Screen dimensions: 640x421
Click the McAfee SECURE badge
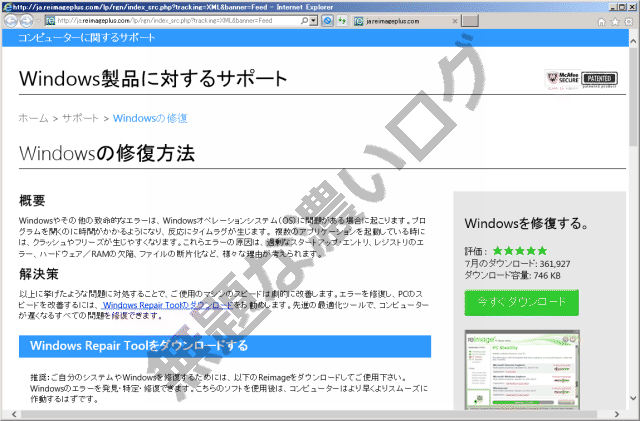click(x=563, y=78)
